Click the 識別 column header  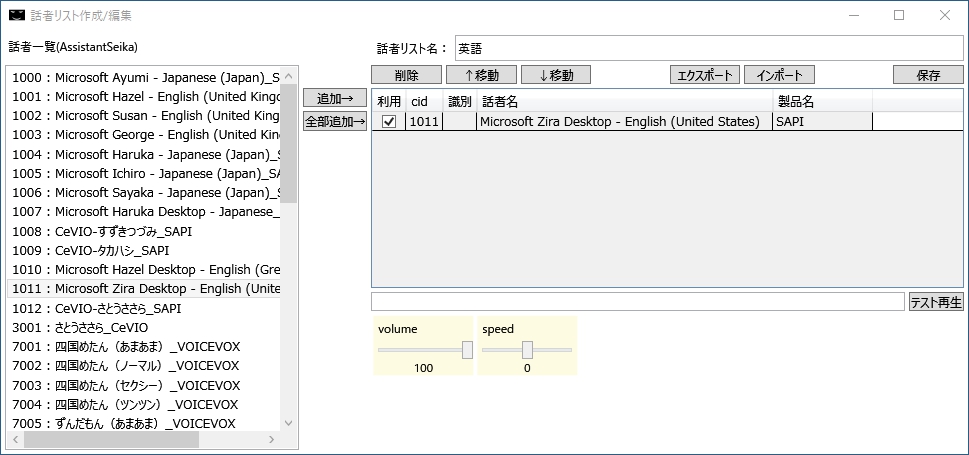(460, 101)
